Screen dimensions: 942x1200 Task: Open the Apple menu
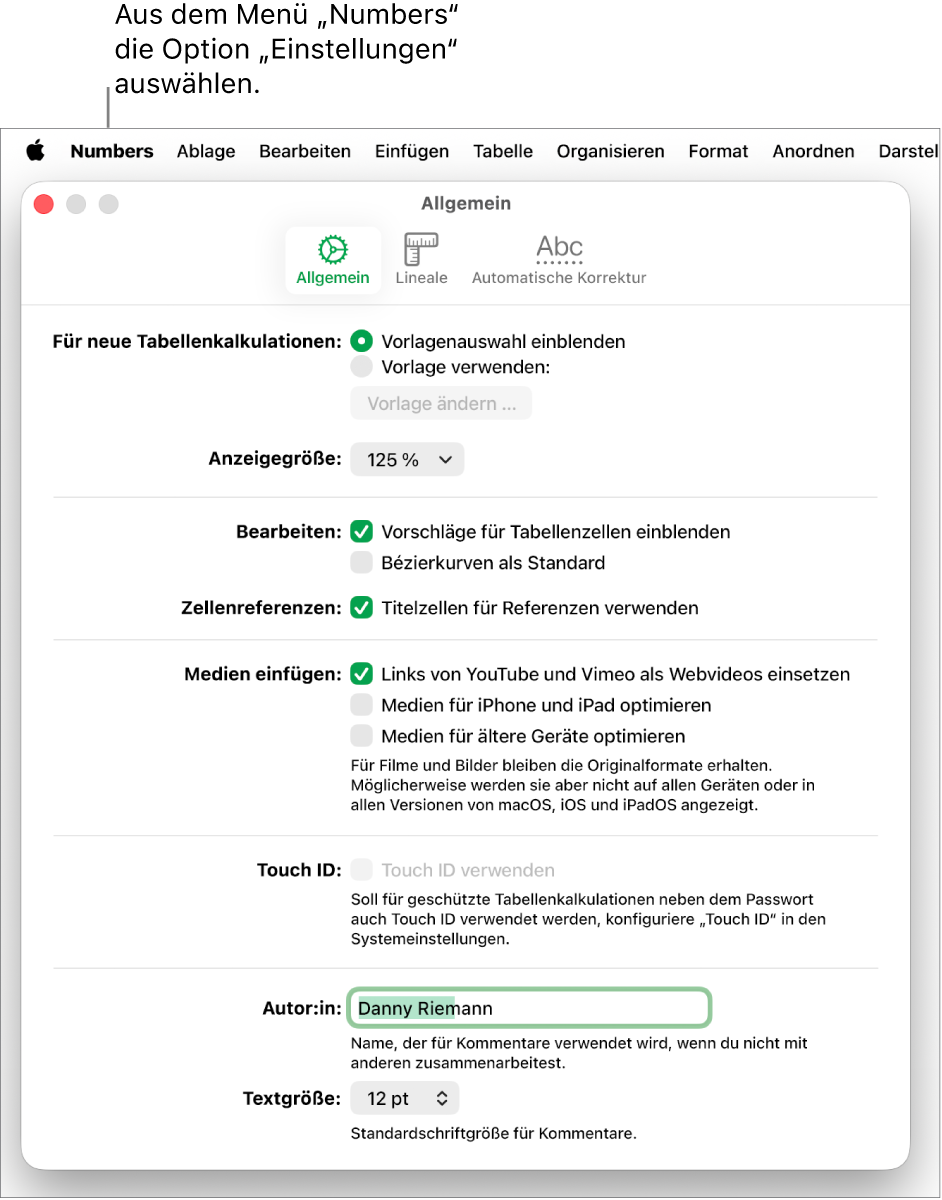36,151
